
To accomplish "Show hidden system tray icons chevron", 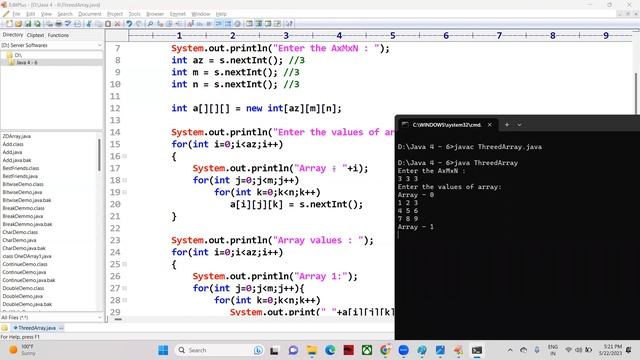I will pos(510,350).
